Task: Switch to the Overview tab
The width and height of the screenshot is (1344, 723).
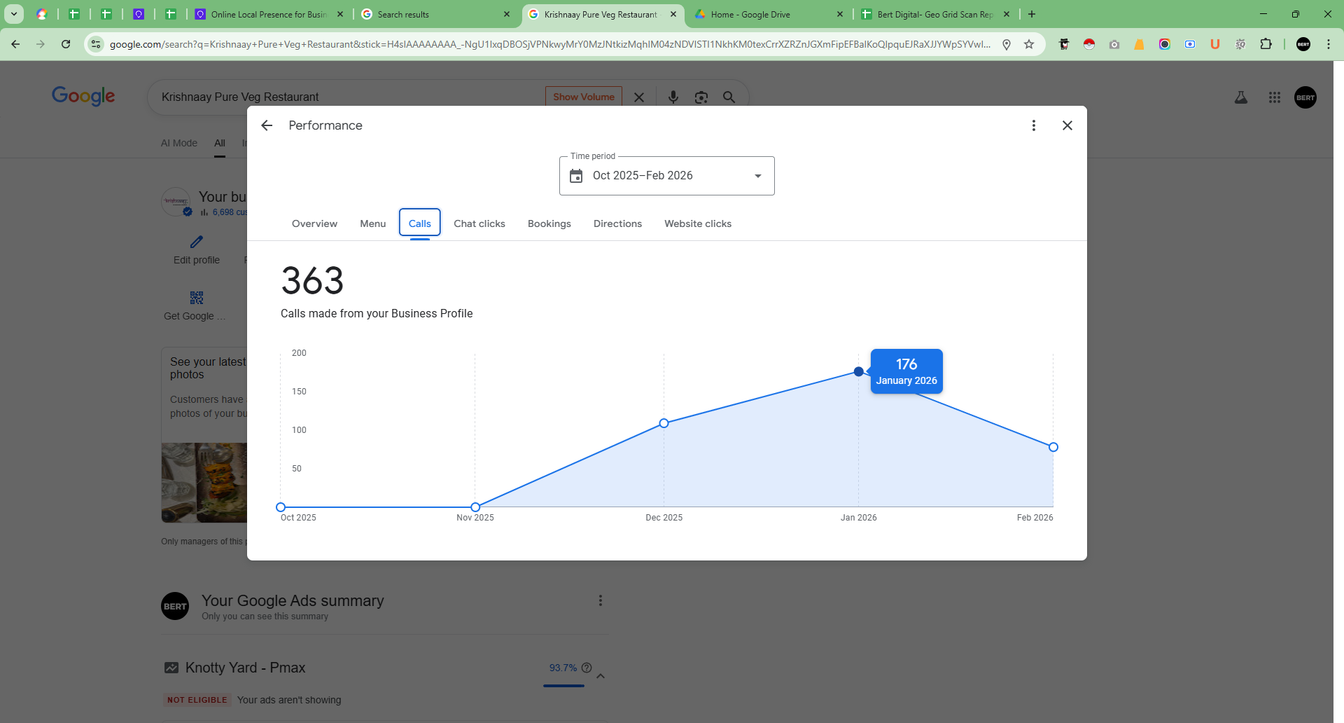Action: coord(315,224)
